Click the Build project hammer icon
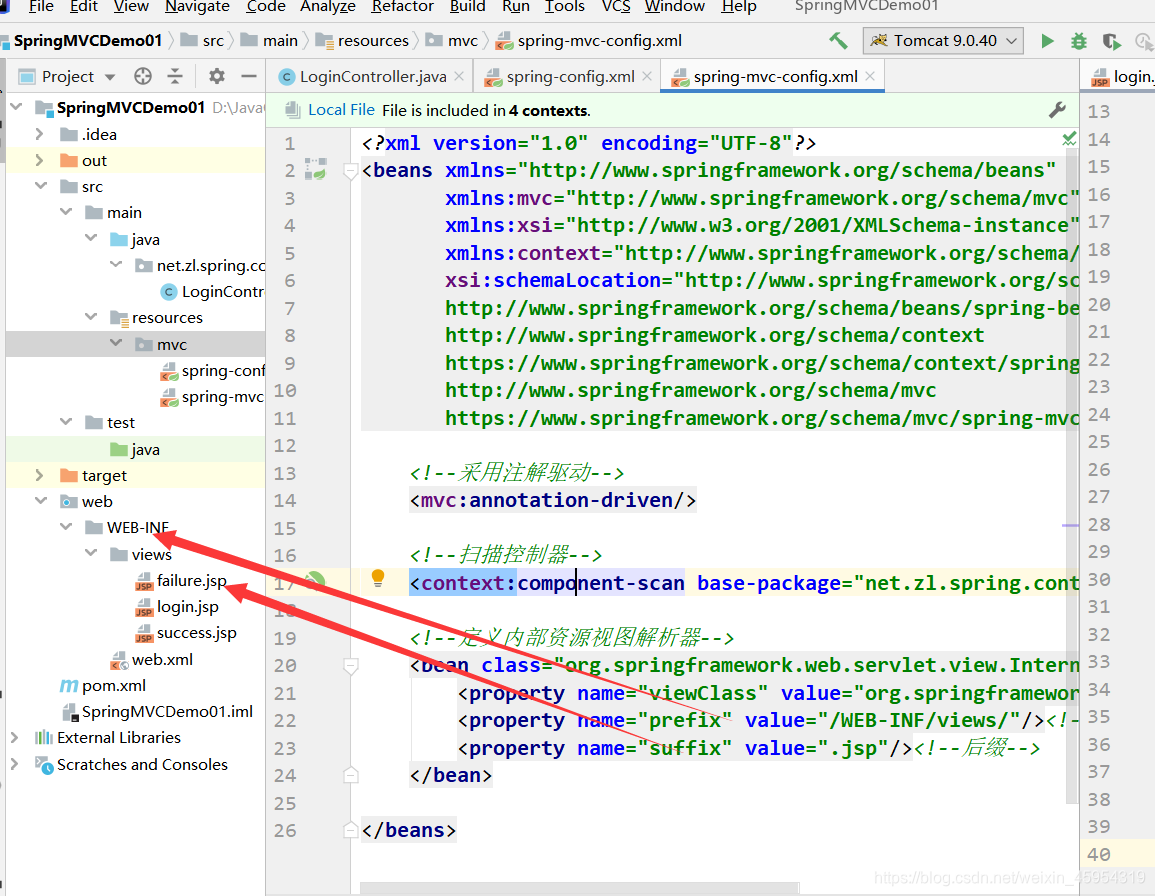This screenshot has height=896, width=1155. 838,41
